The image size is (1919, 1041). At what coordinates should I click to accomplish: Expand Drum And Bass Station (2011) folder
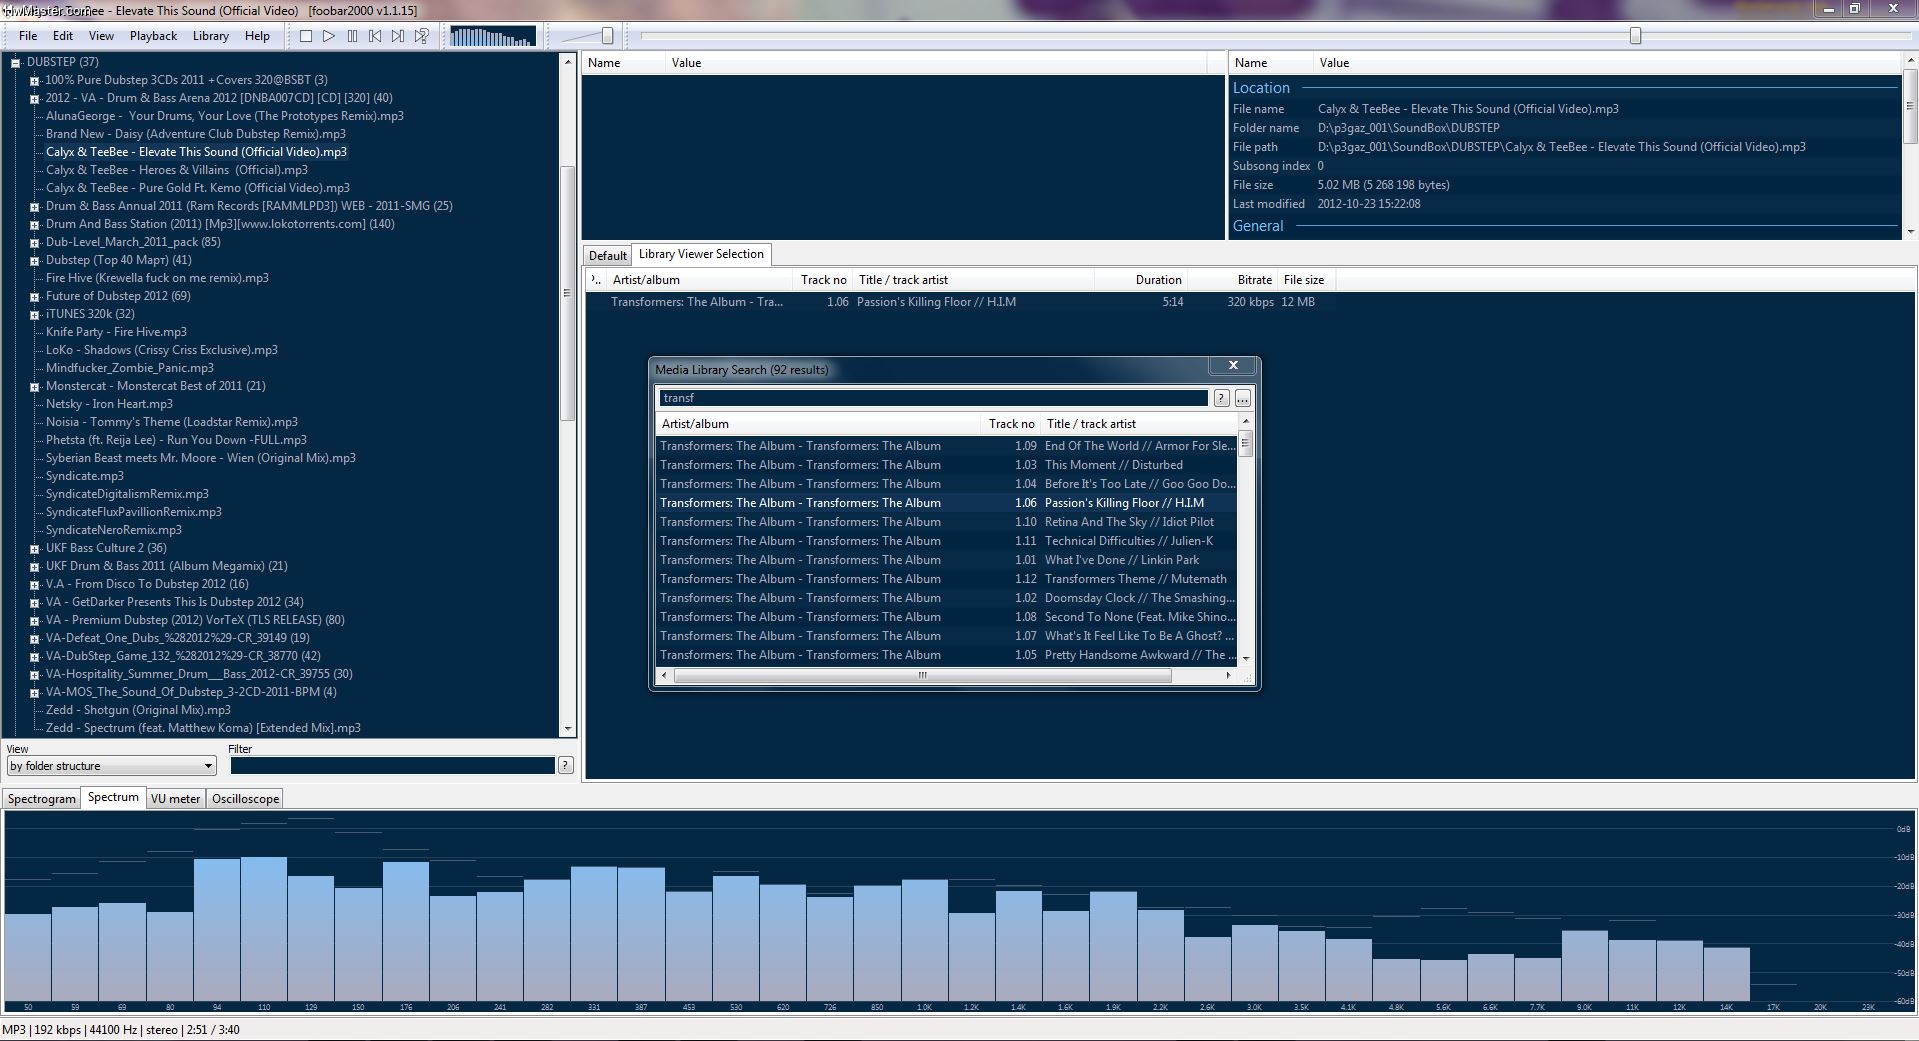34,224
